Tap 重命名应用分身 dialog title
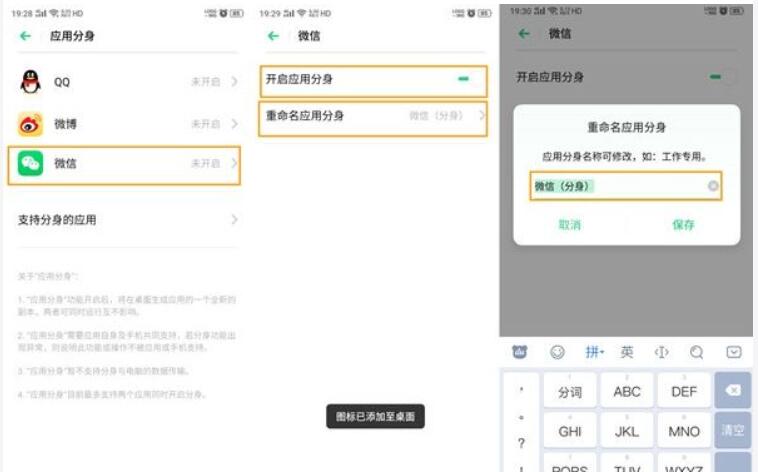Viewport: 758px width, 472px height. point(627,127)
